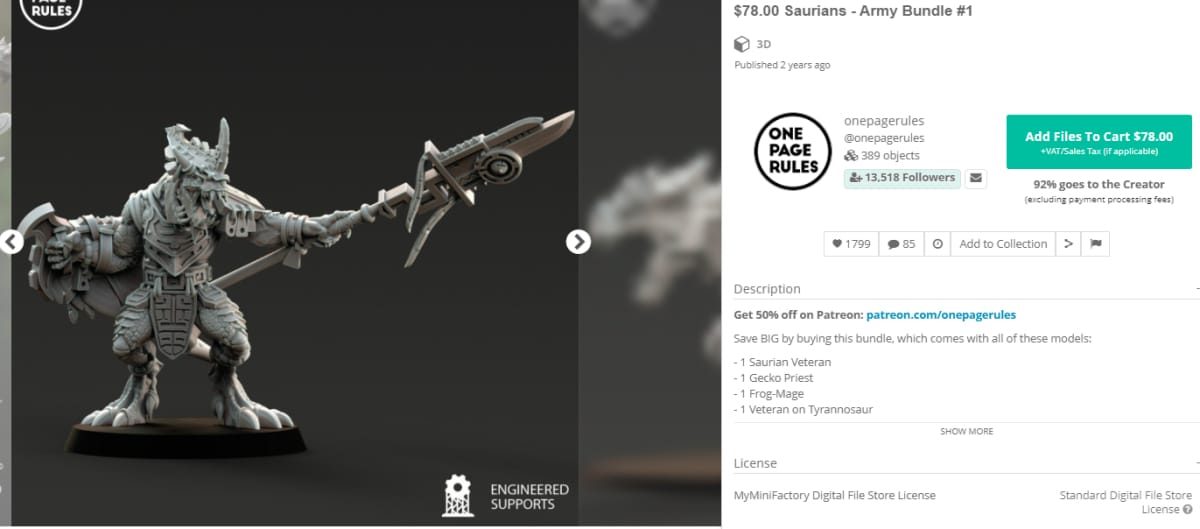Open the patreon.com/onepagerules link
Screen dimensions: 1200x529
[x=941, y=315]
